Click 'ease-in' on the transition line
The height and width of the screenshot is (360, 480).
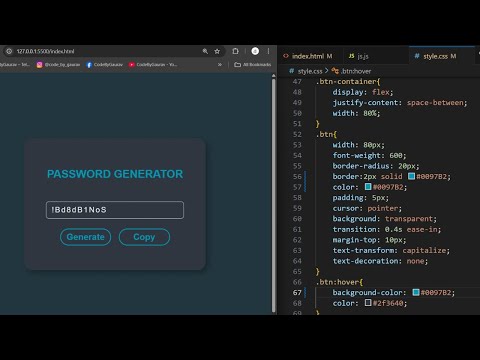422,229
